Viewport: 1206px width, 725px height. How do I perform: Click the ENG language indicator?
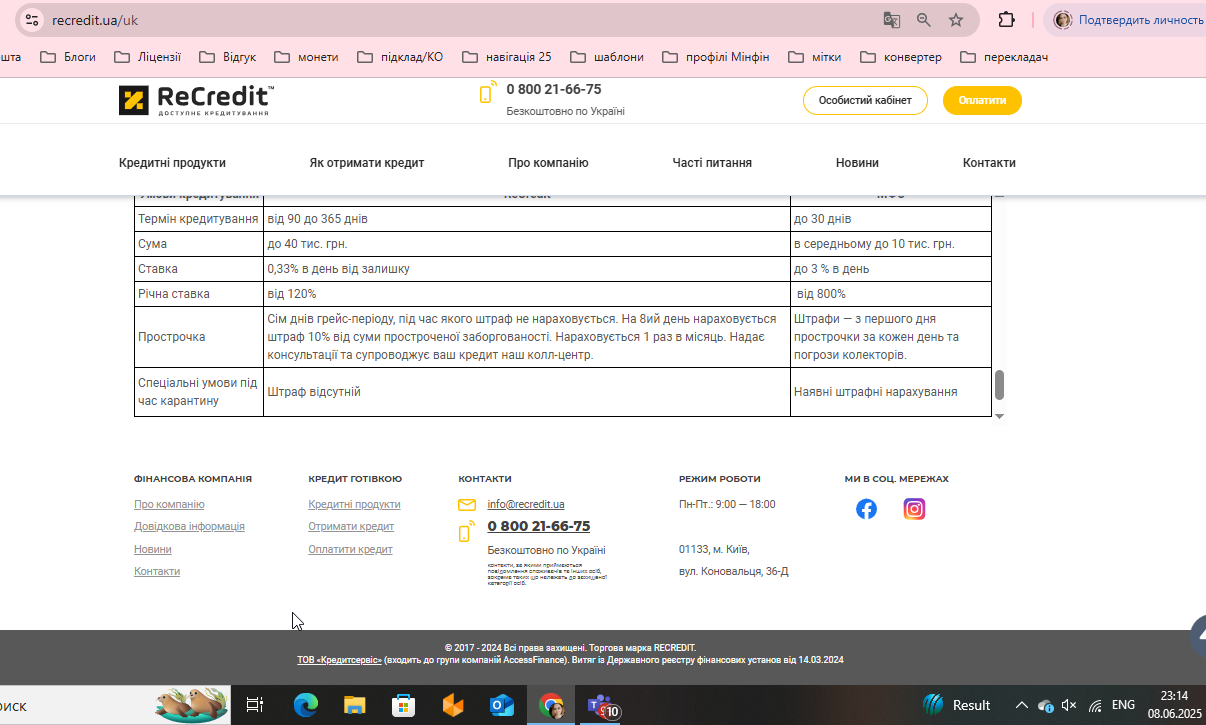click(x=1123, y=705)
